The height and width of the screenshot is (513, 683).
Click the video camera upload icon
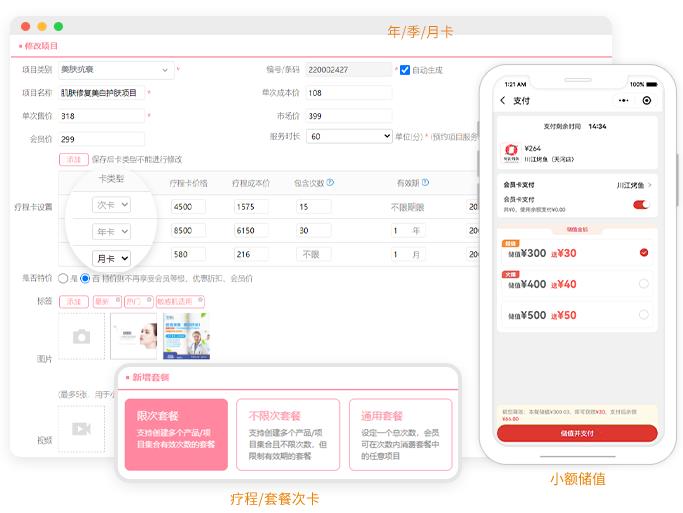pyautogui.click(x=82, y=429)
